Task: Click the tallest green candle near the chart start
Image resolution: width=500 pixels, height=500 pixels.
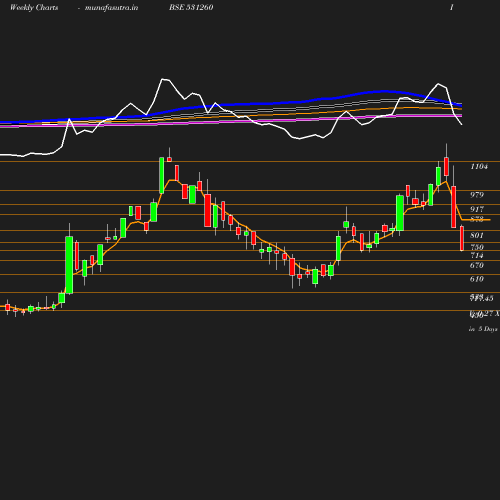Action: [x=69, y=265]
